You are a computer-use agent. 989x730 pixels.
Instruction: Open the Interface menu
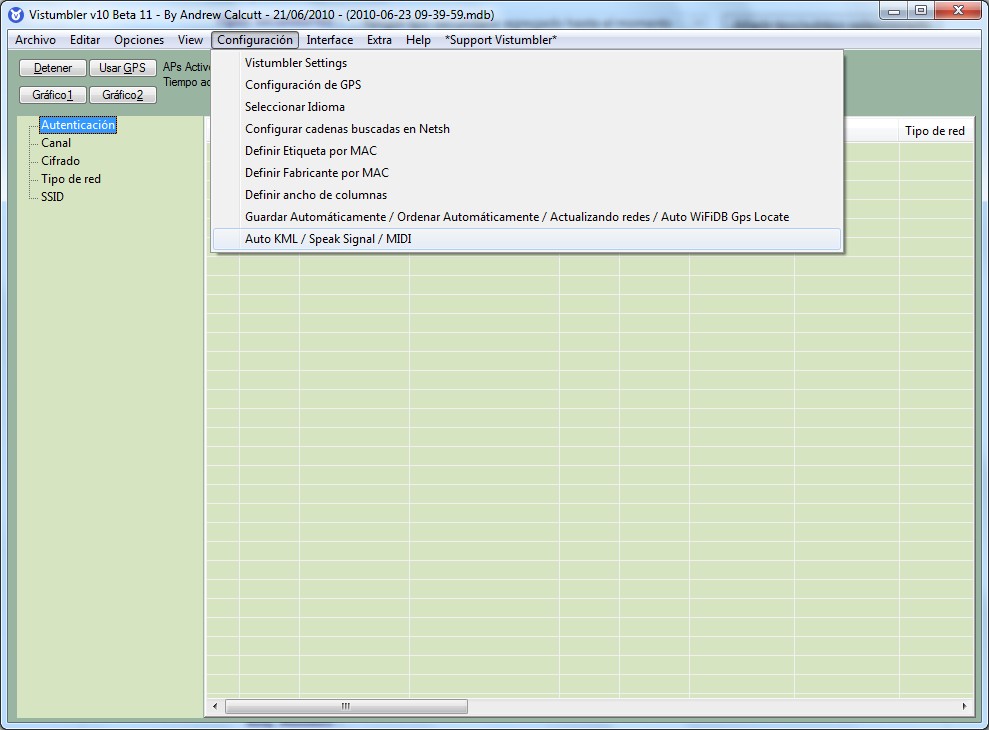(330, 40)
